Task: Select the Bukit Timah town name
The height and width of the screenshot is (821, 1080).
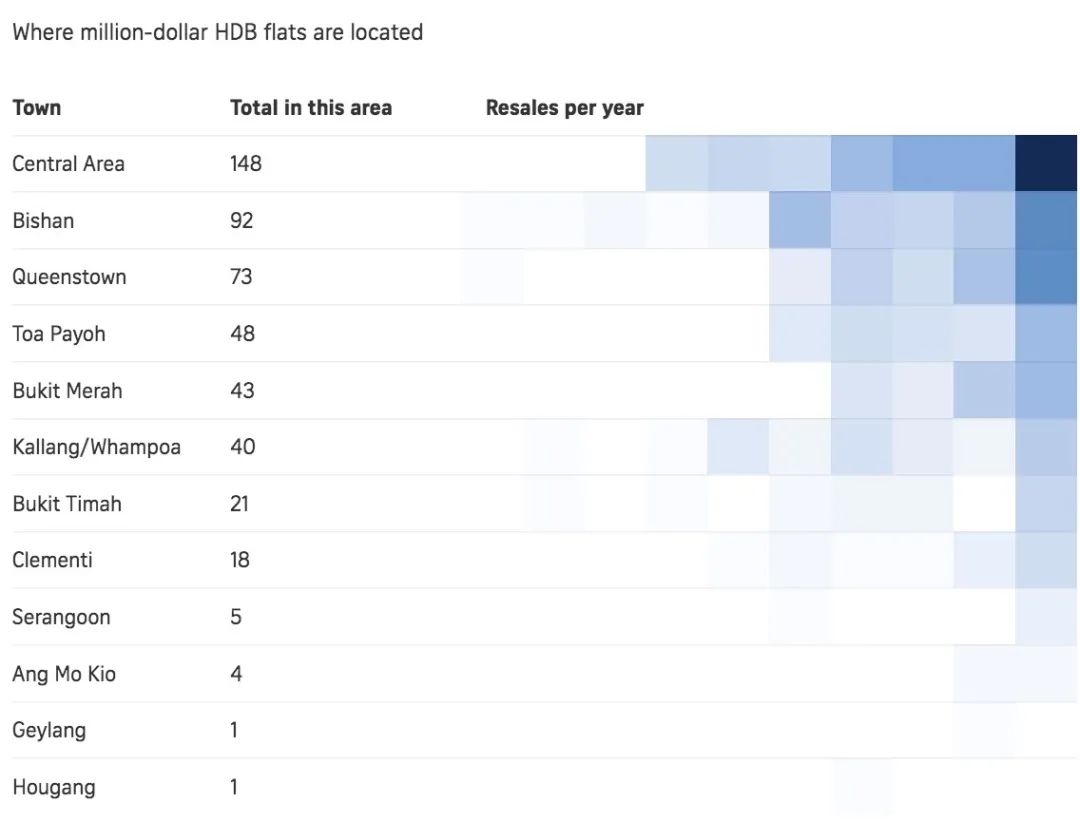Action: click(x=67, y=504)
